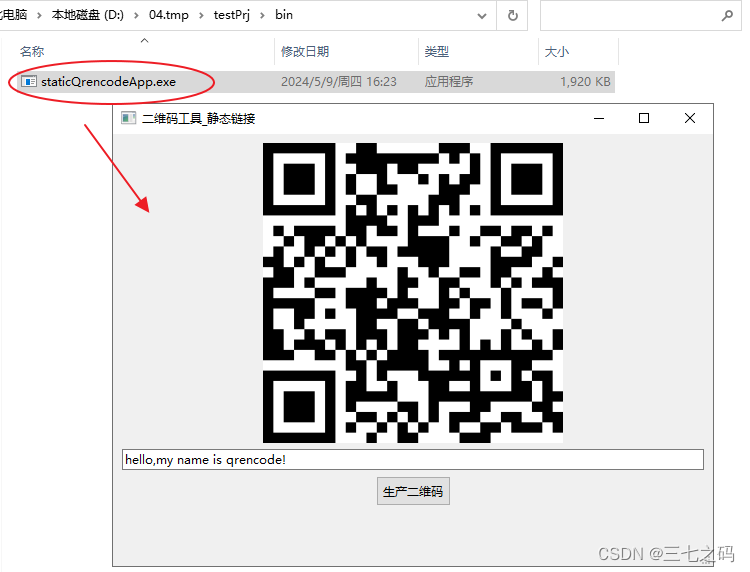Expand chevron after 04.tmp breadcrumb

coord(201,15)
